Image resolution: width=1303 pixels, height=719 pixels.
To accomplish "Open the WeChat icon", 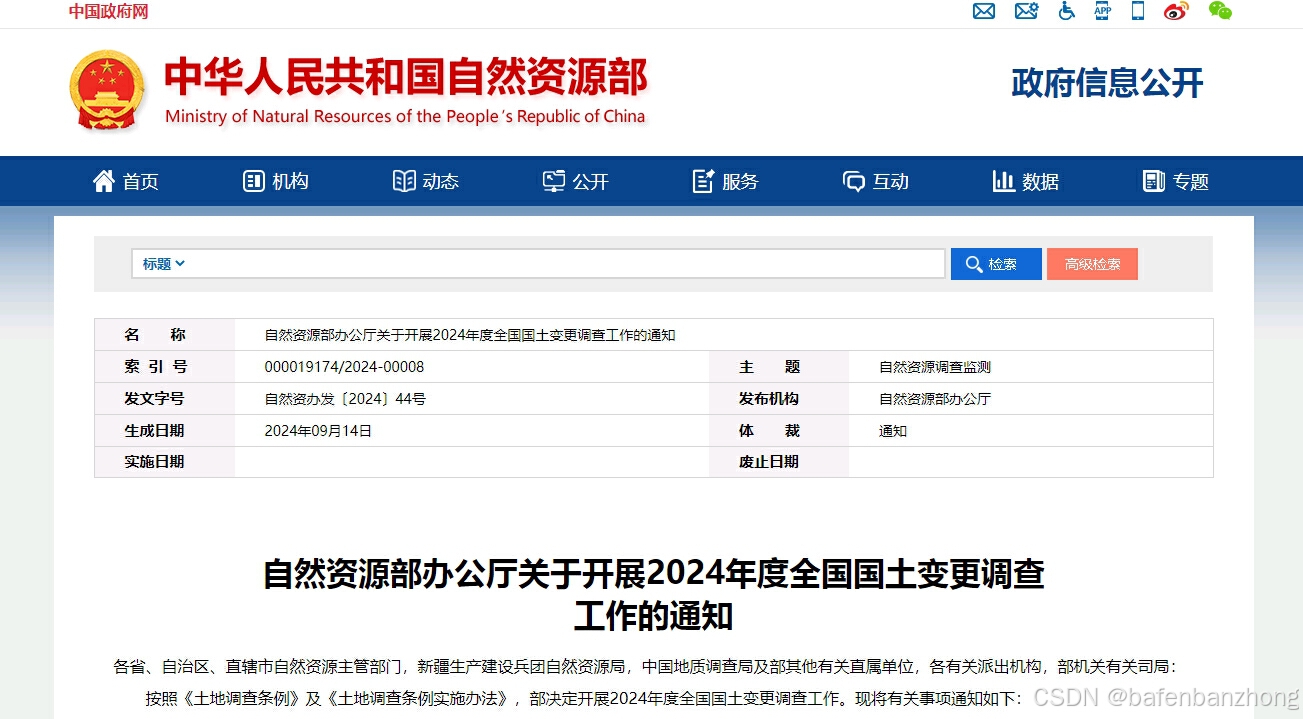I will pyautogui.click(x=1220, y=11).
